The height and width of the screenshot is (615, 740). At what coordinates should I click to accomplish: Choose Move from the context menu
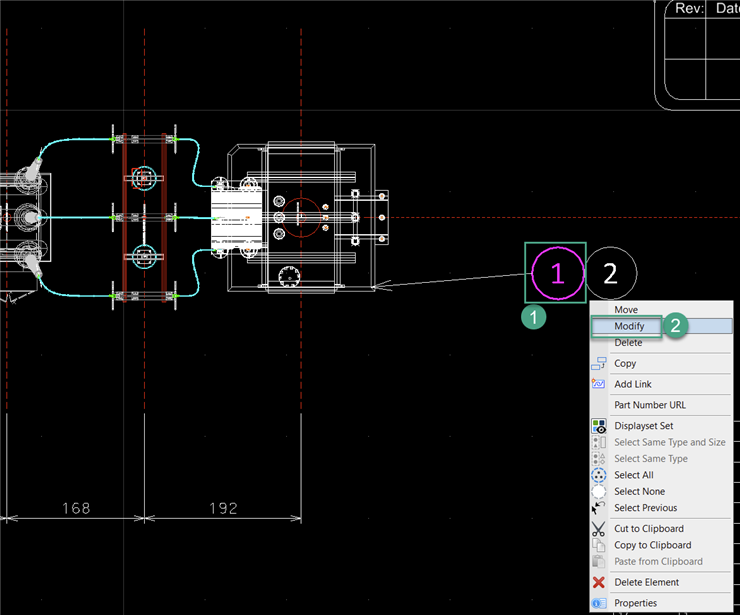(x=626, y=310)
